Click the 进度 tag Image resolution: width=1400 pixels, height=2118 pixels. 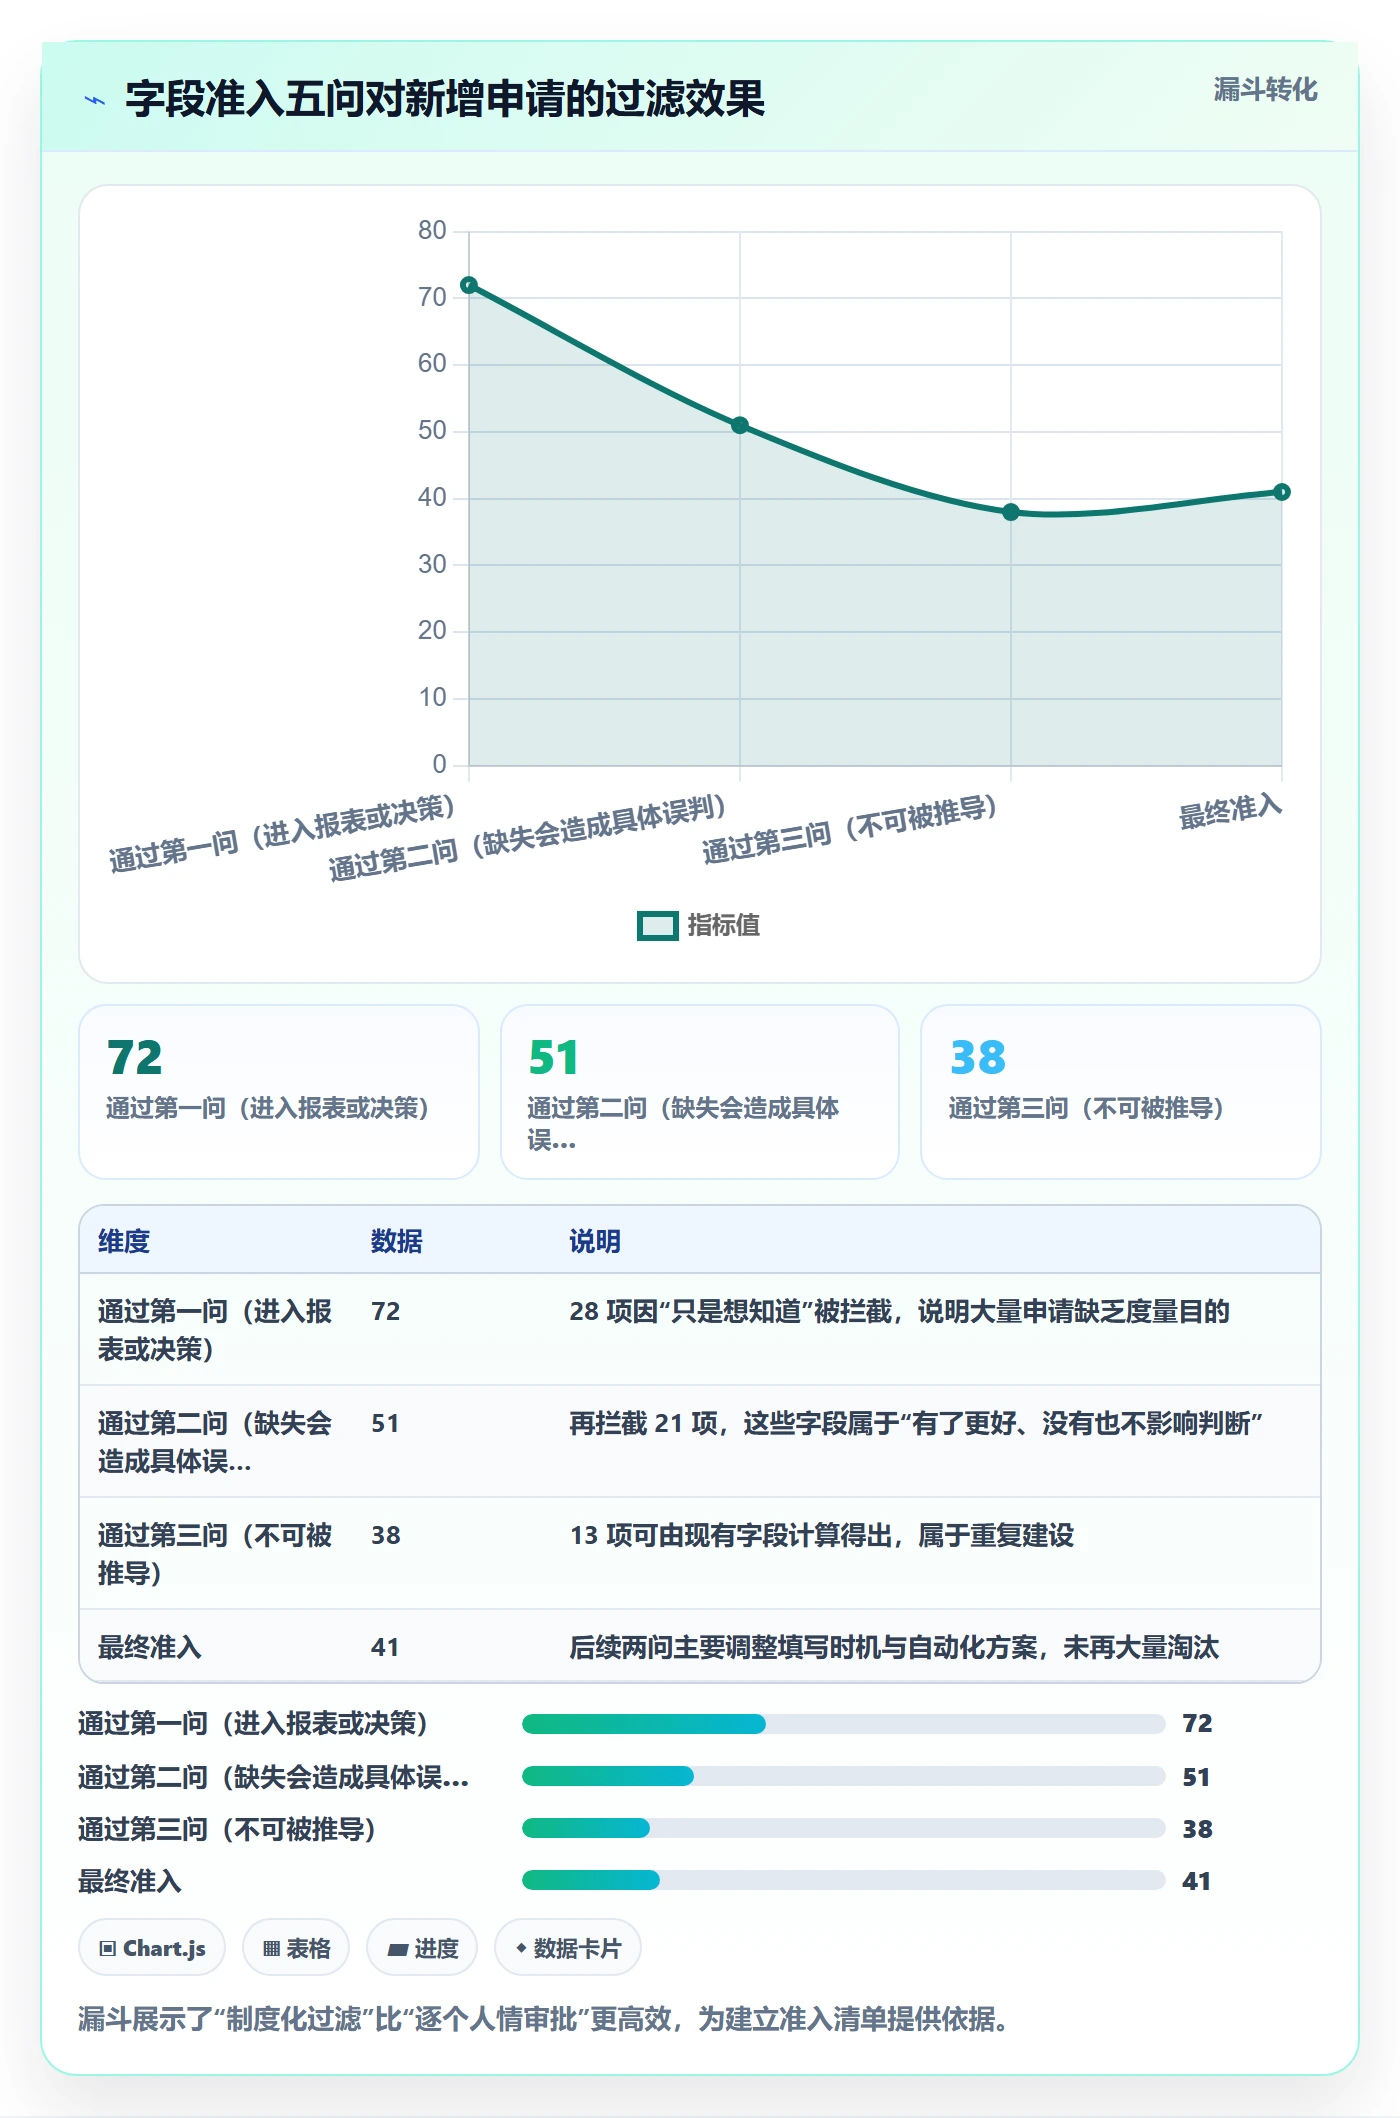point(422,1947)
